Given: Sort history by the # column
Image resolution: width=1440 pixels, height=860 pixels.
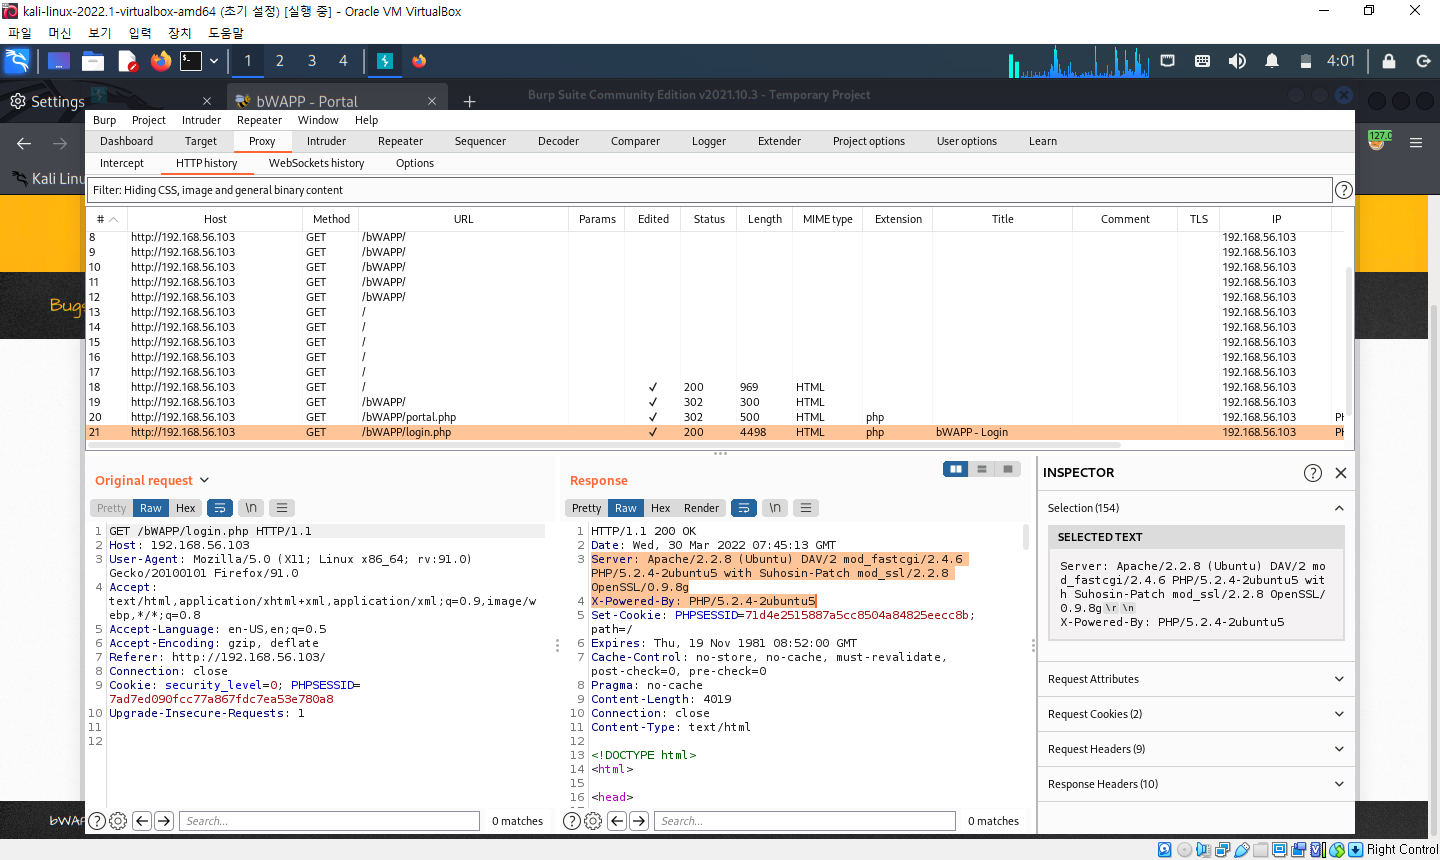Looking at the screenshot, I should [x=107, y=219].
